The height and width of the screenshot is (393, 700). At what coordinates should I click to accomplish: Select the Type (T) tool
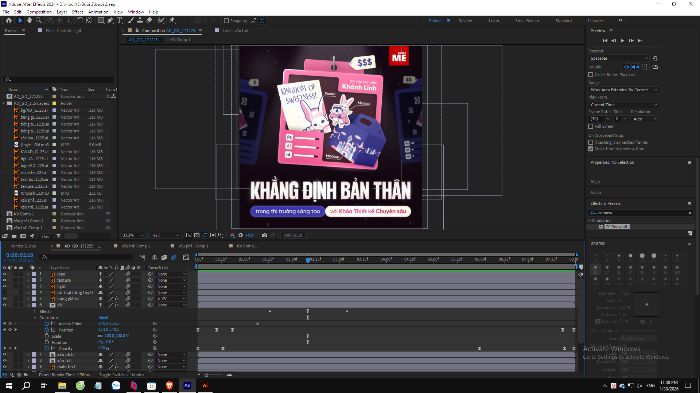click(x=120, y=21)
